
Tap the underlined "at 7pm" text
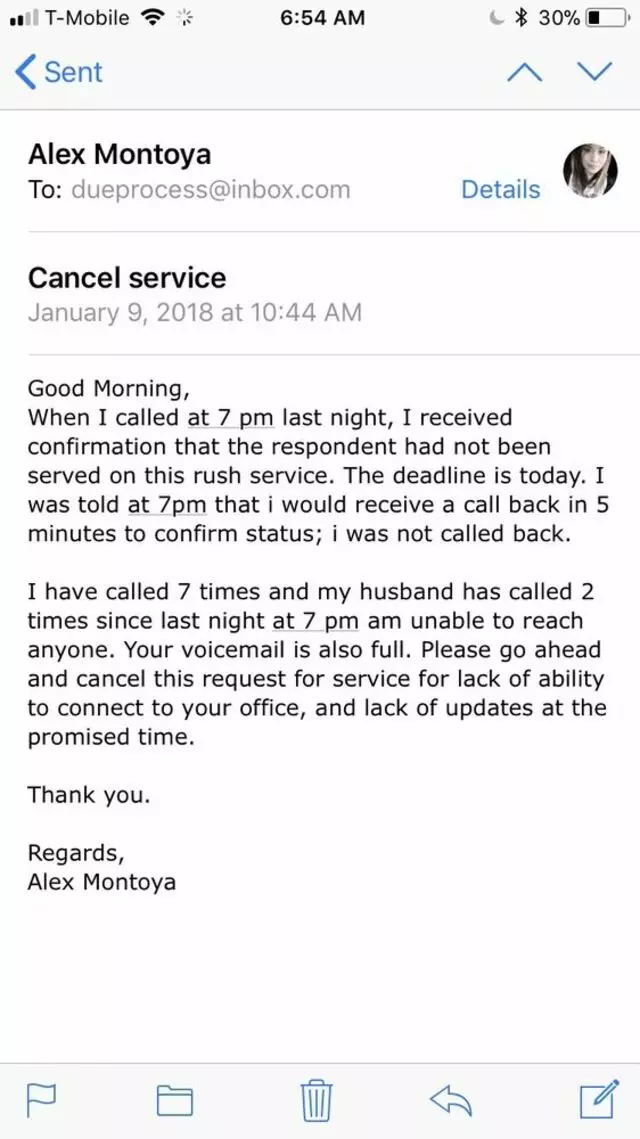[x=166, y=505]
